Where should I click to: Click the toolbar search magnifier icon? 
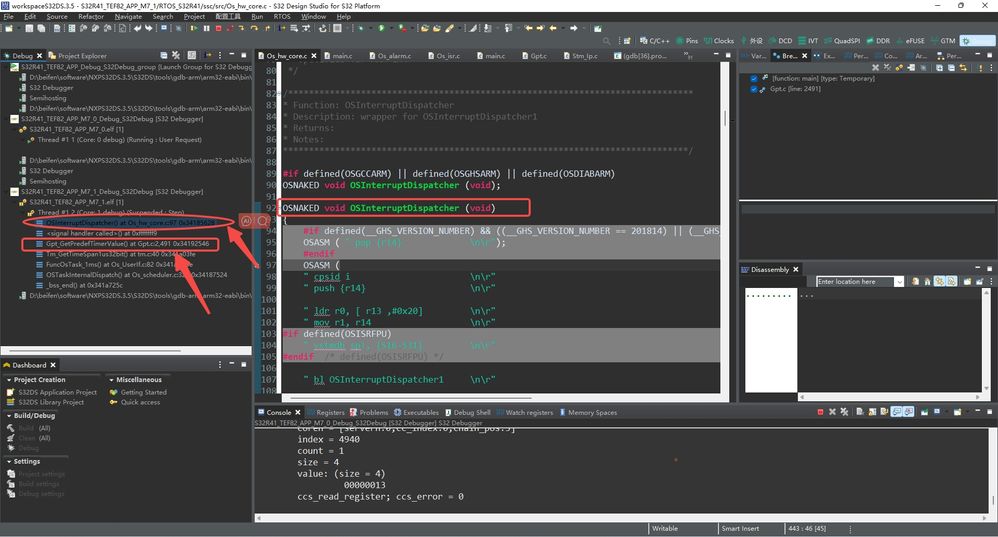coord(607,41)
